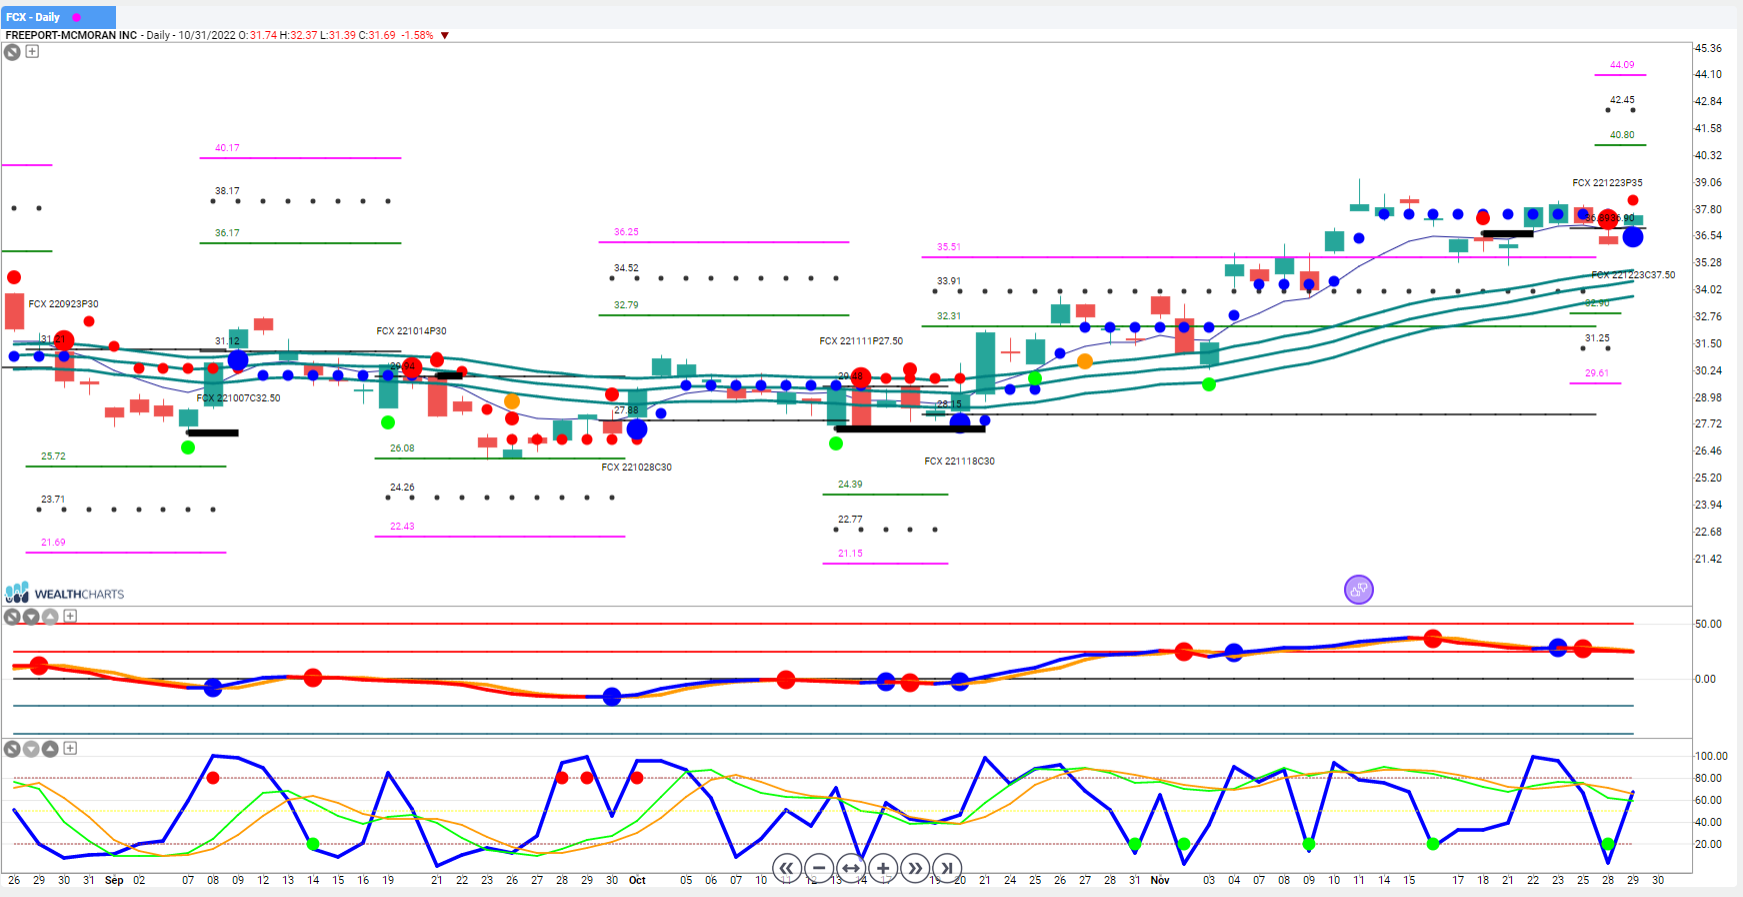Open the FCX - Daily chart tab
This screenshot has height=897, width=1743.
click(58, 17)
